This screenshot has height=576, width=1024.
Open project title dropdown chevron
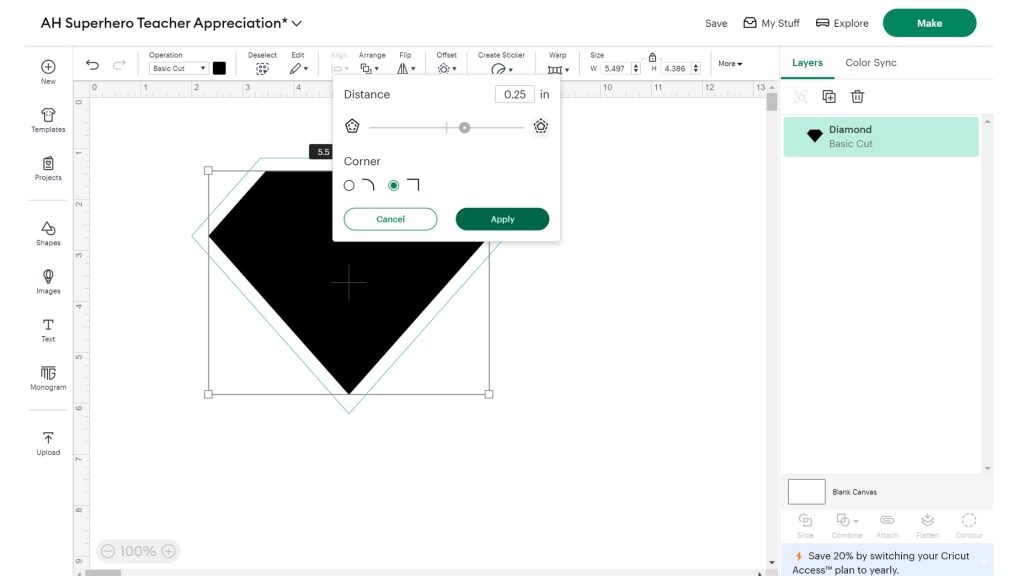tap(297, 24)
